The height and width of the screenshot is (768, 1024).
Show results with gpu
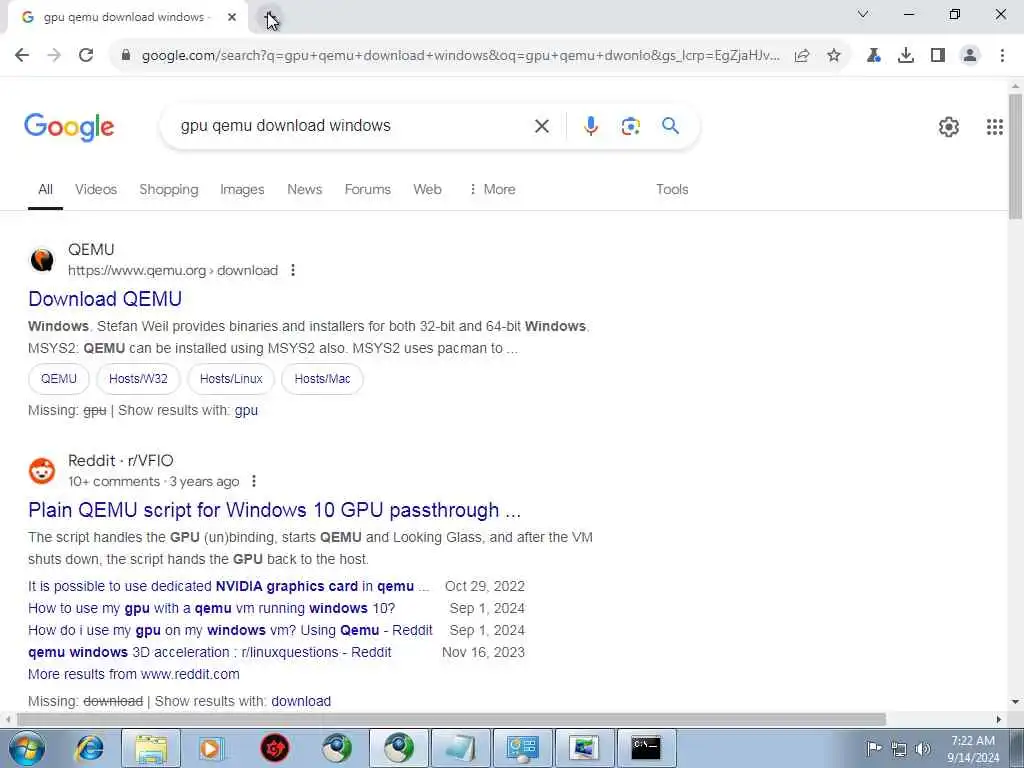pos(246,411)
